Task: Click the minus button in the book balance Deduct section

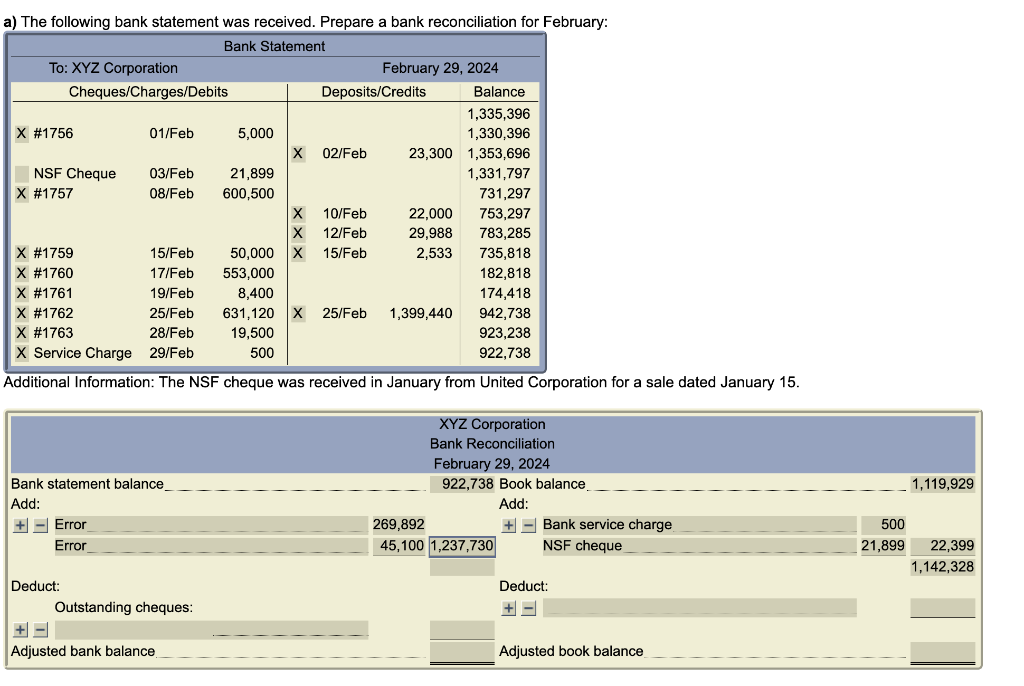Action: pyautogui.click(x=531, y=607)
